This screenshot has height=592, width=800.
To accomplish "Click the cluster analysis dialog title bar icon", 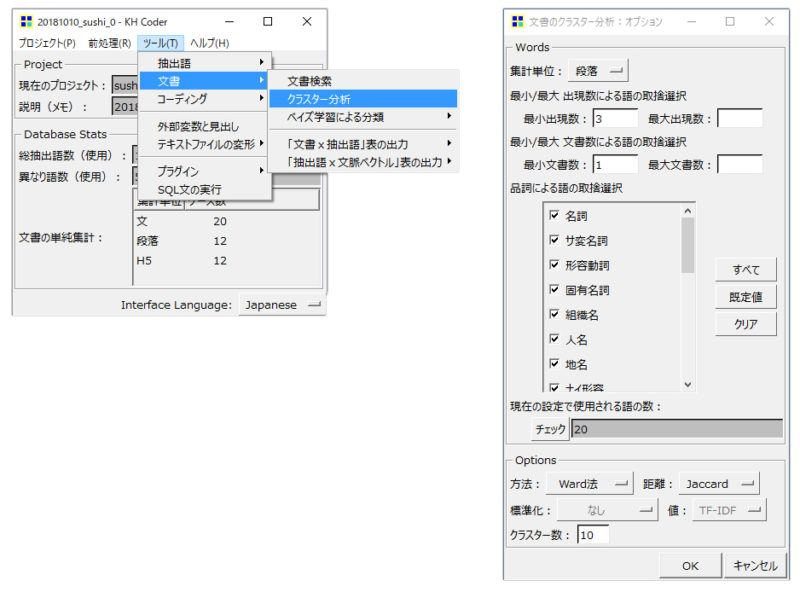I will [516, 20].
